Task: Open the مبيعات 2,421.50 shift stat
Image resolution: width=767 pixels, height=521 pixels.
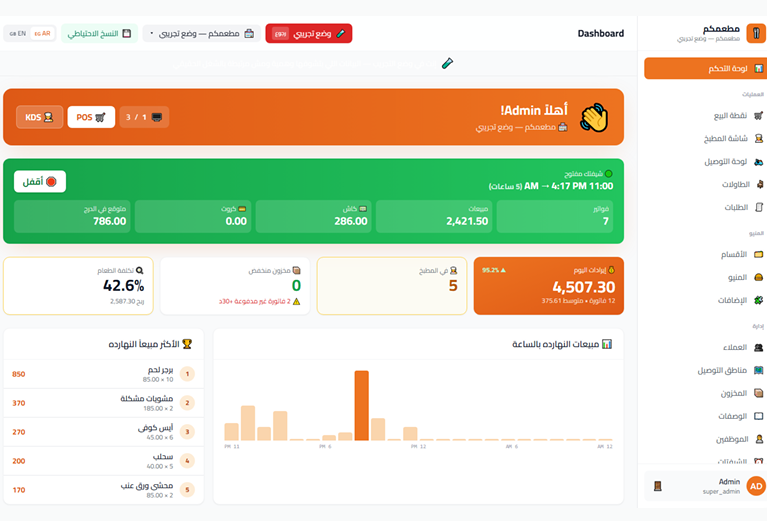Action: point(434,216)
